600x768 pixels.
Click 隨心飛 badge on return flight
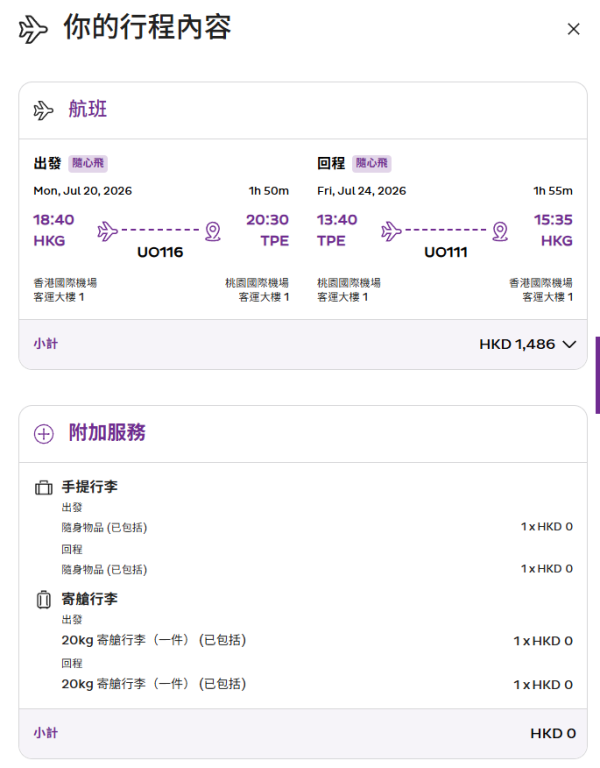(x=372, y=163)
